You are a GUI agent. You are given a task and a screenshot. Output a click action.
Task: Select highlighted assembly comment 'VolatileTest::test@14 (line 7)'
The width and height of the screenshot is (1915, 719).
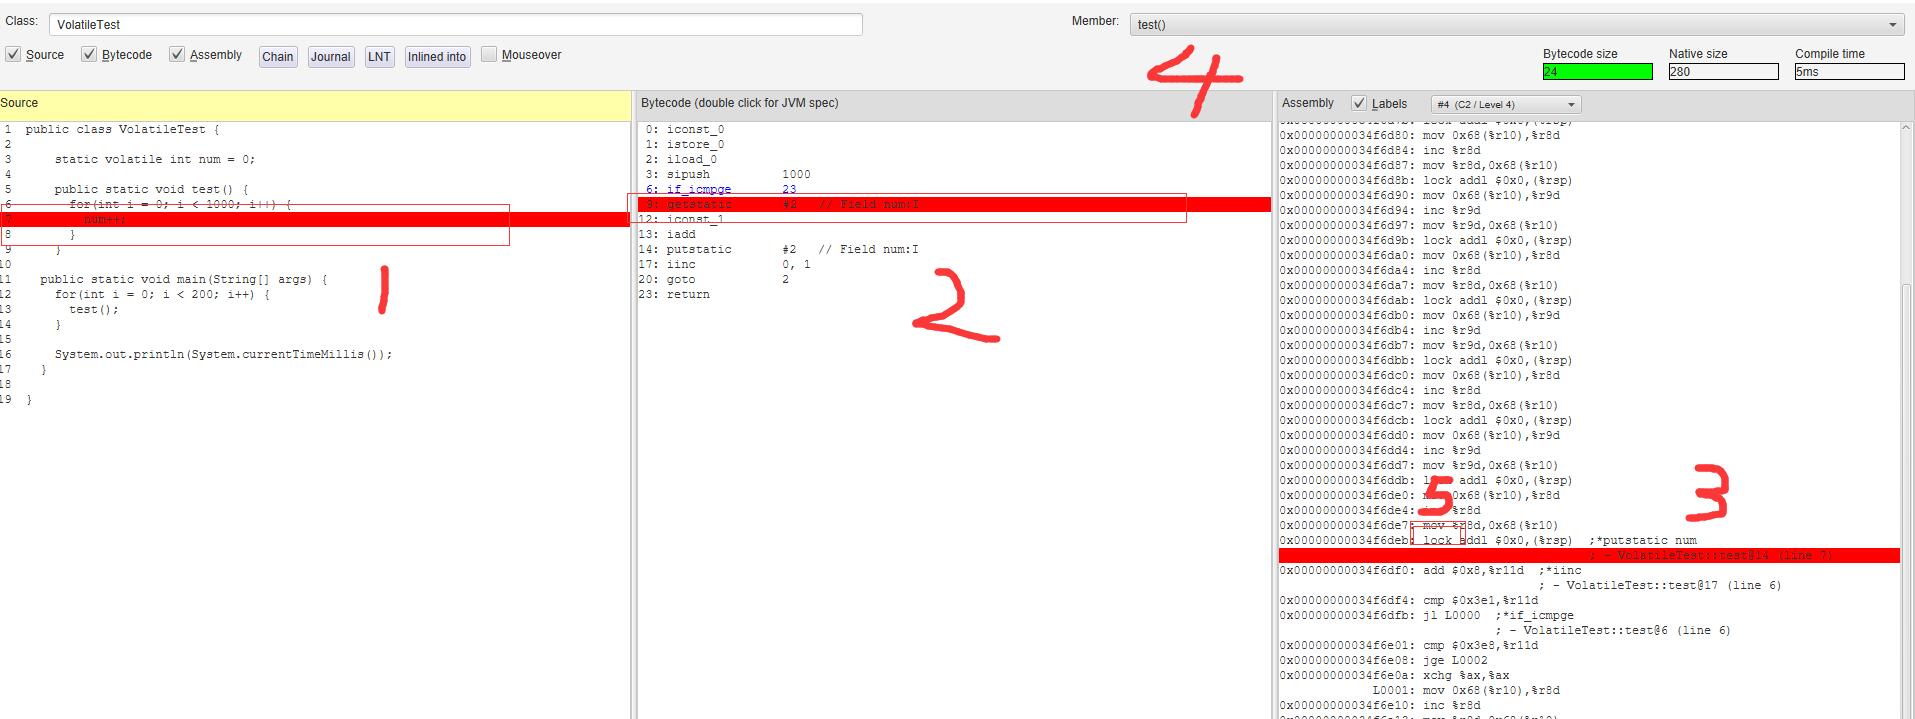coord(1589,555)
